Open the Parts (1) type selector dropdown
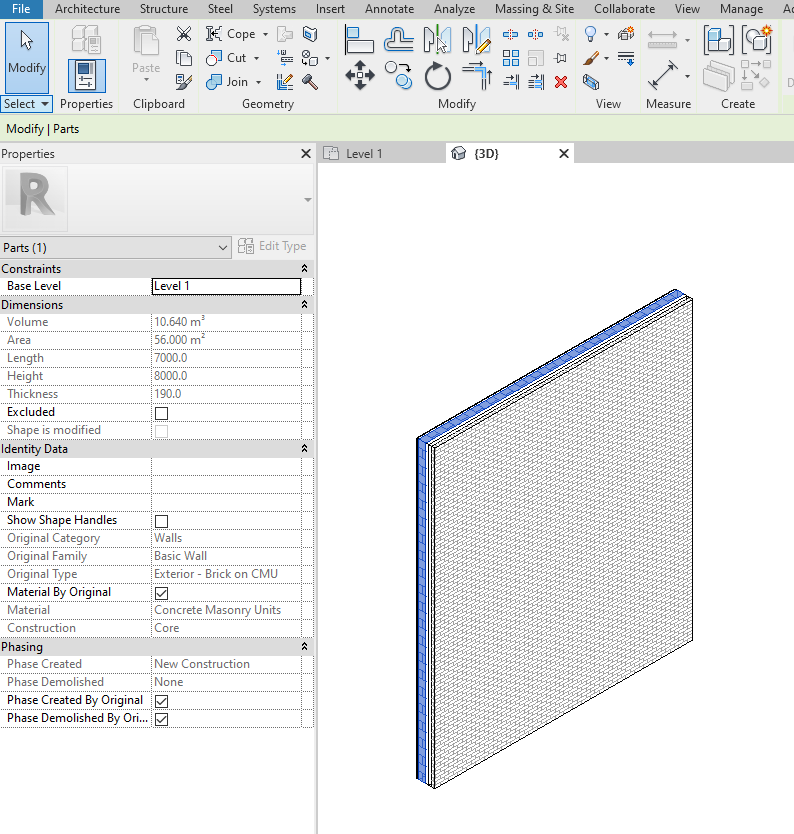 point(116,248)
